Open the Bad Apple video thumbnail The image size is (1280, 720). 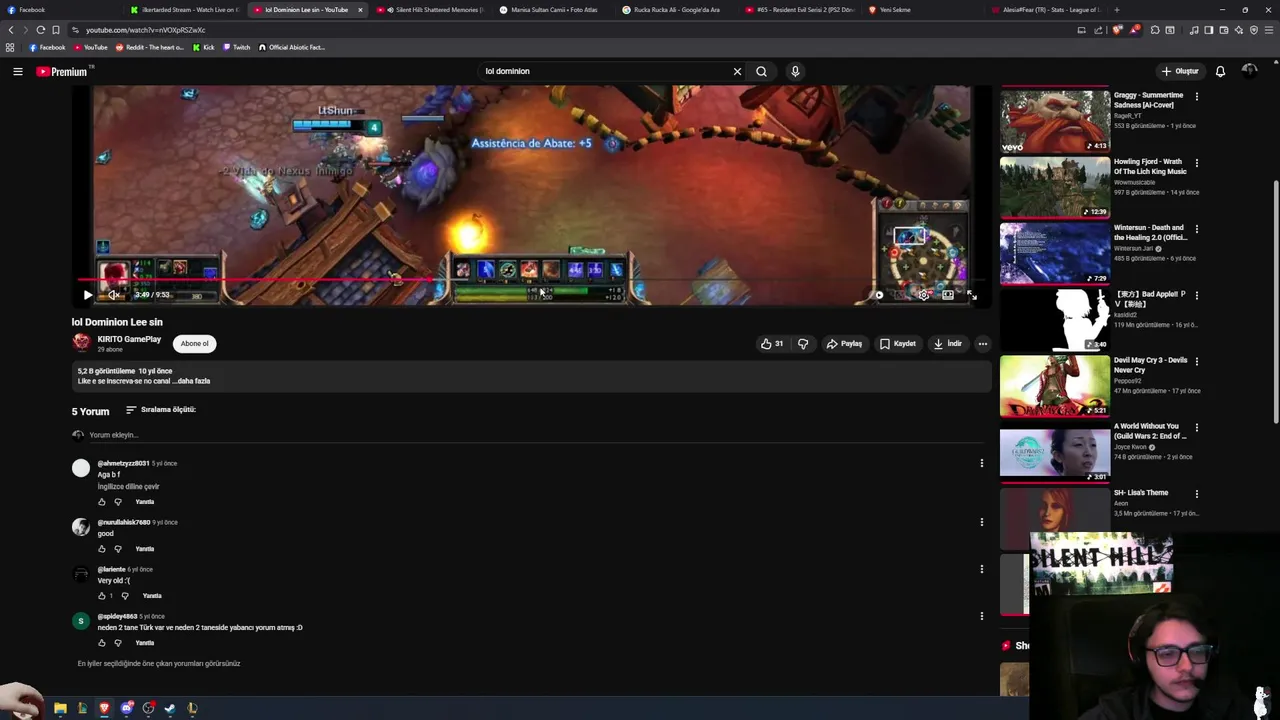pos(1055,319)
